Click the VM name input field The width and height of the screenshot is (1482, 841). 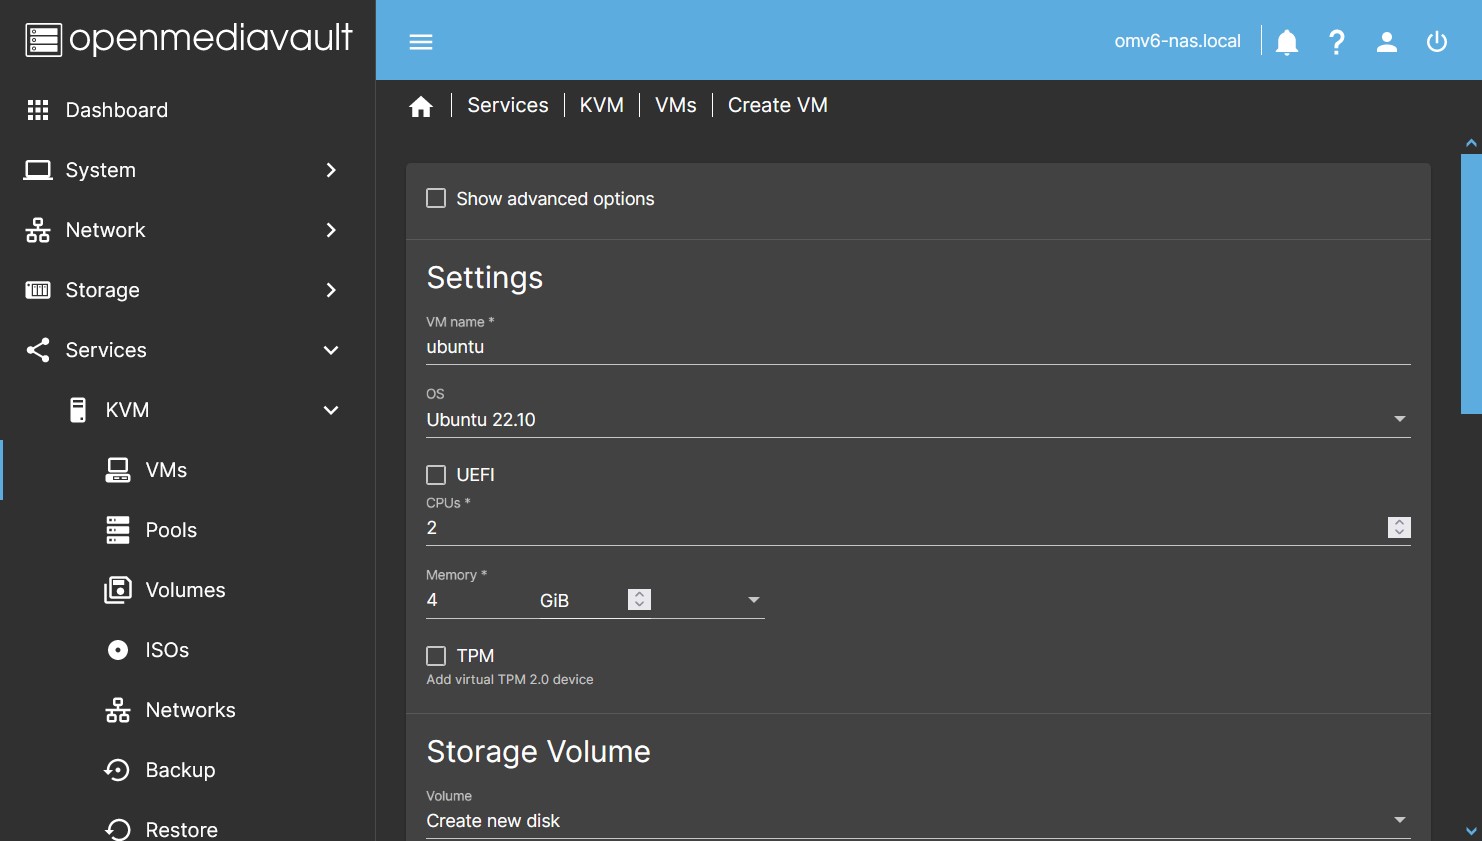[x=917, y=347]
